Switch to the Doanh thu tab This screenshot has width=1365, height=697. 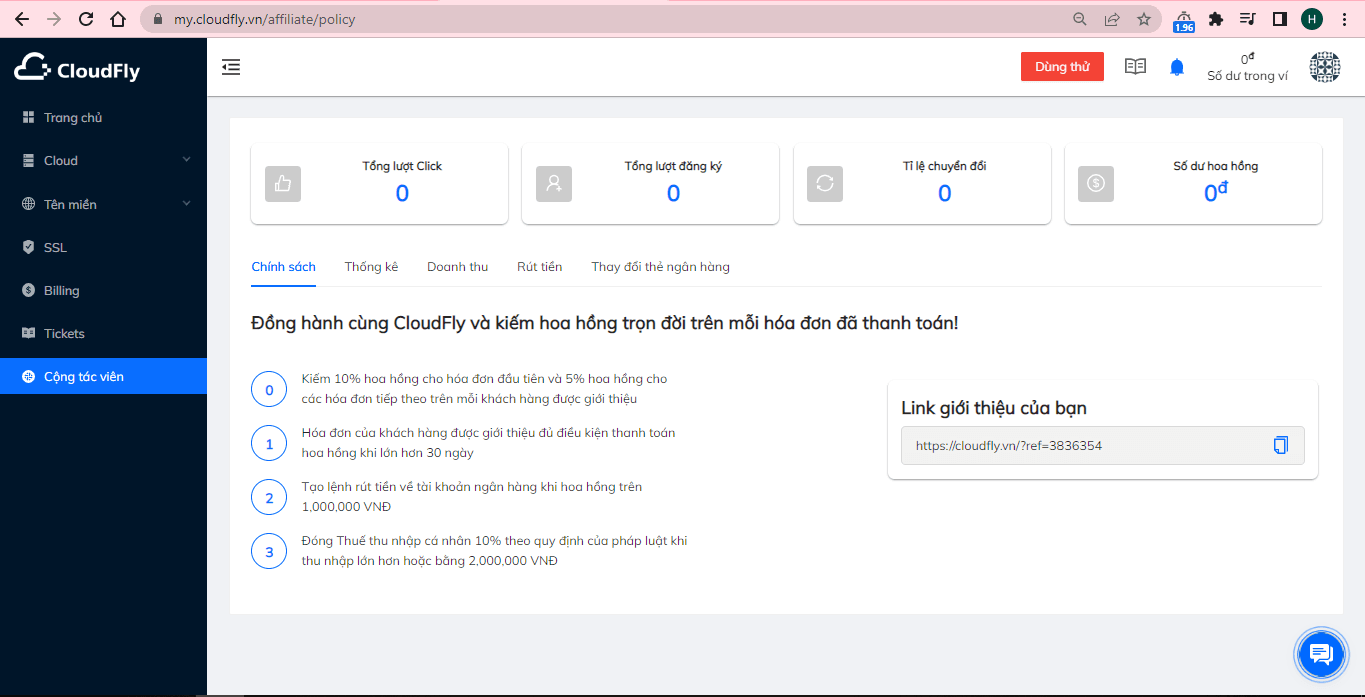click(x=457, y=267)
